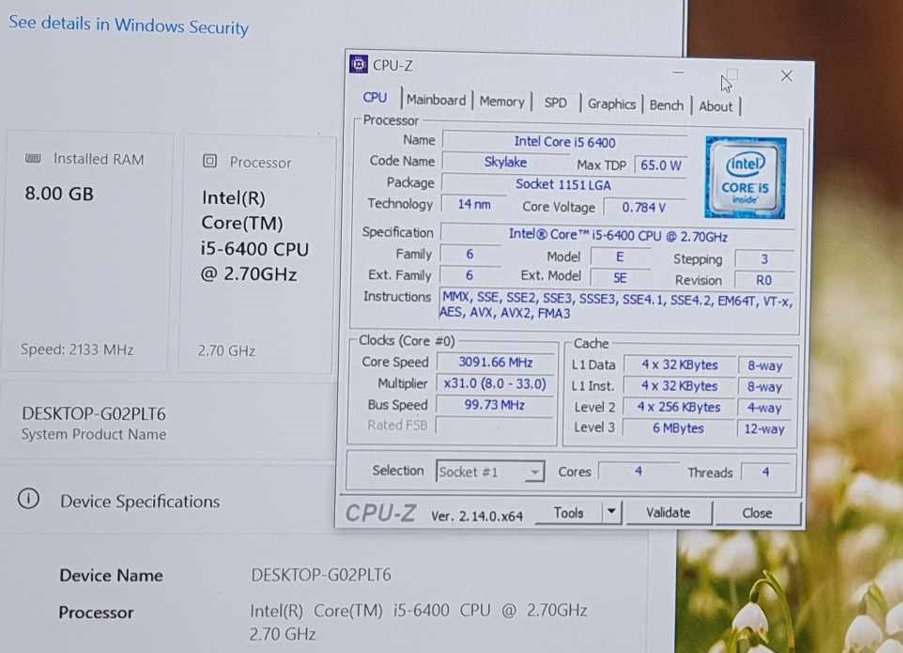Click the 14 nm technology value
The height and width of the screenshot is (653, 903).
(x=474, y=204)
